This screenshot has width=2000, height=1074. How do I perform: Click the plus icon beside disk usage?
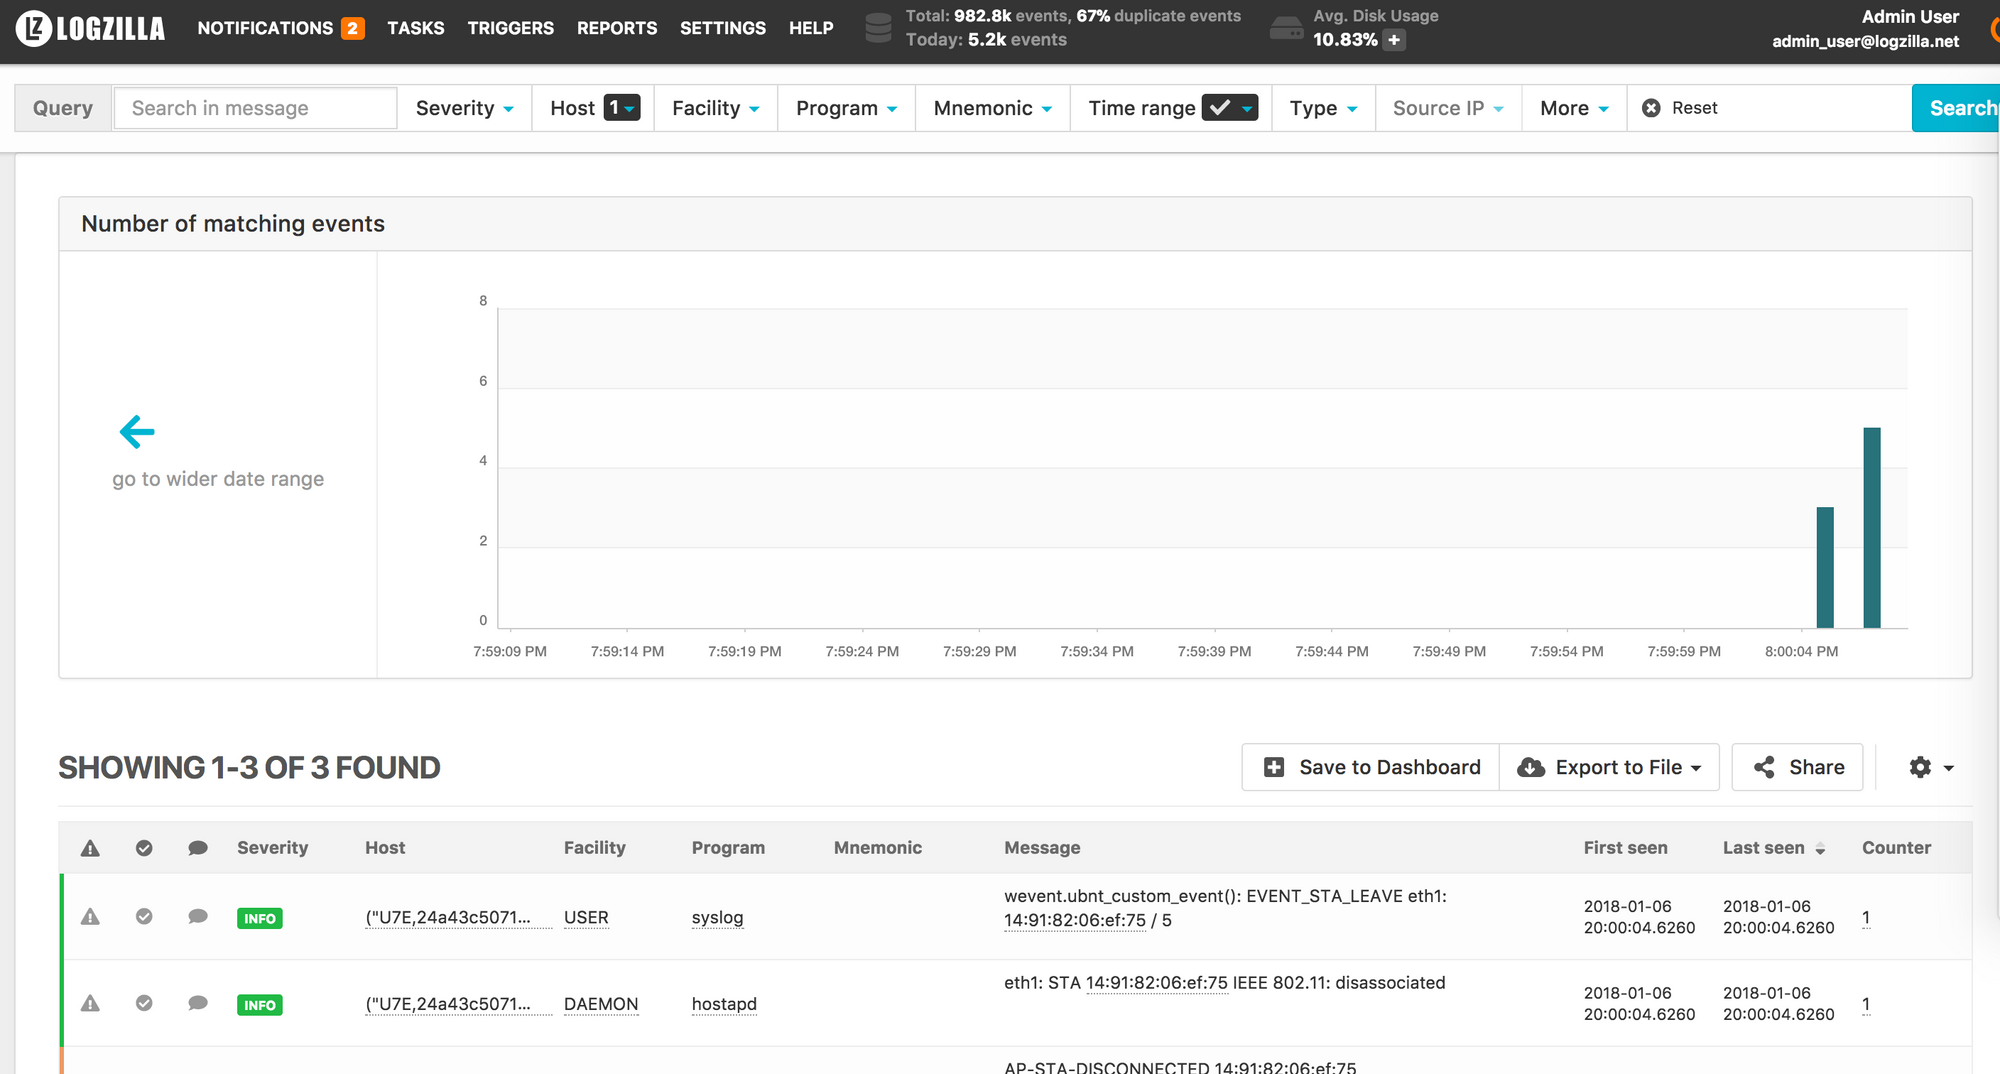[x=1394, y=40]
